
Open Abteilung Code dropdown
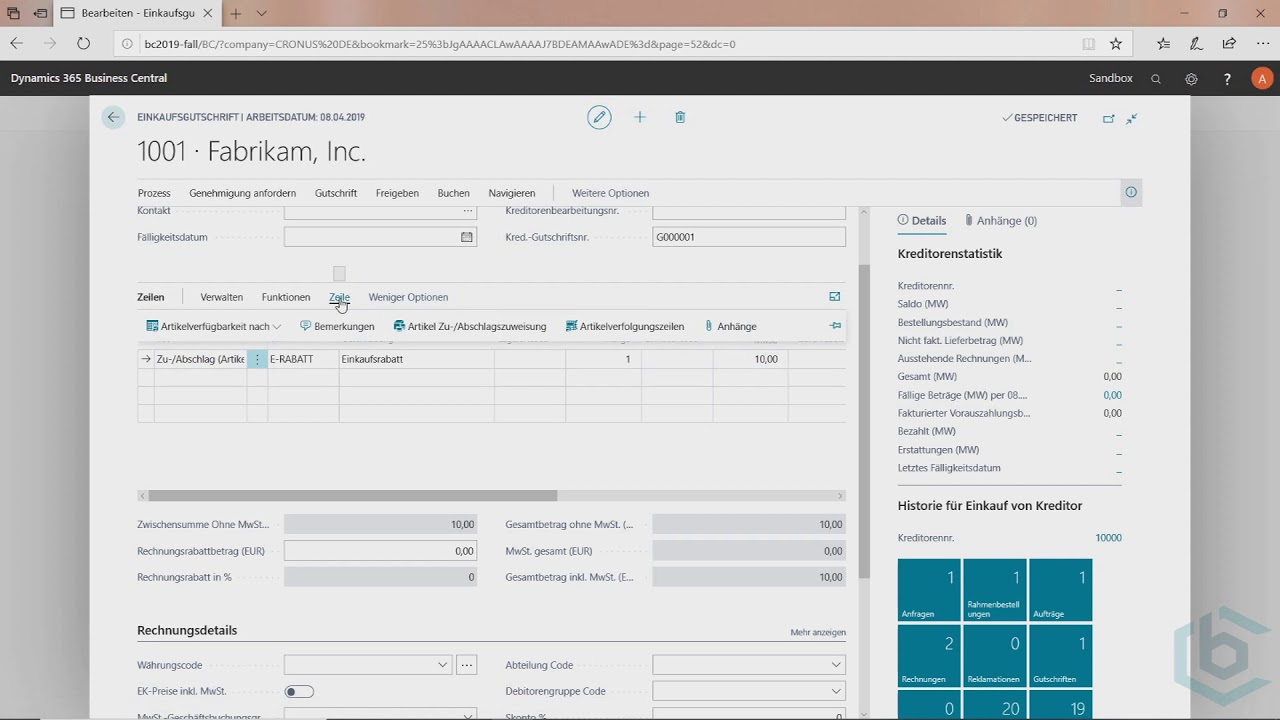pos(836,665)
